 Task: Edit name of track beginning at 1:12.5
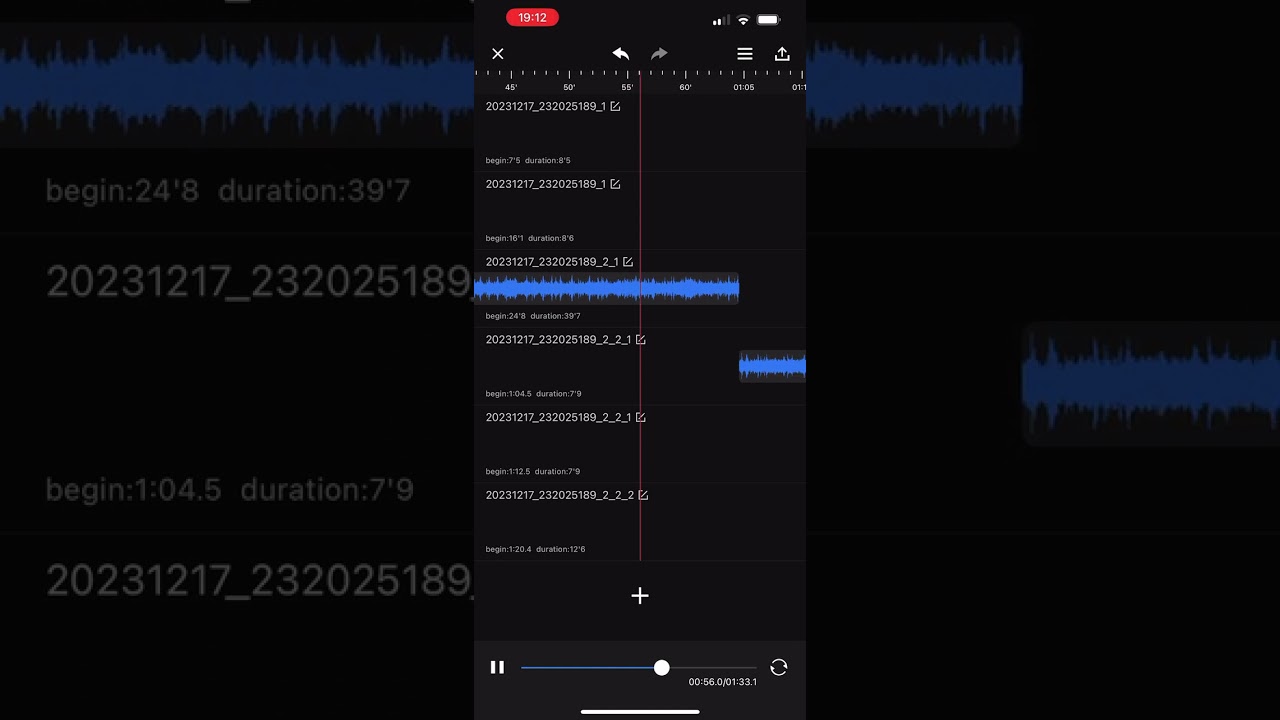[x=641, y=418]
